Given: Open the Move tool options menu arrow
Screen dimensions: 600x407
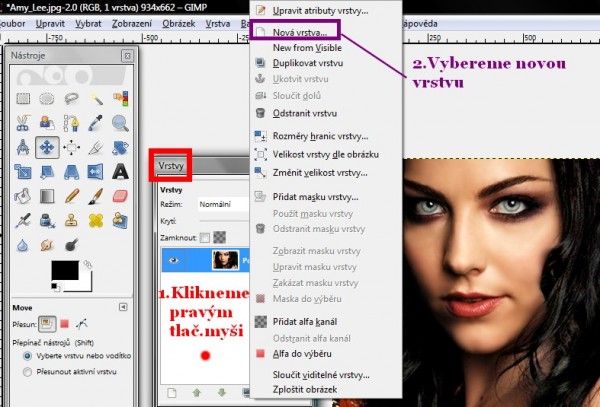Looking at the screenshot, I should (x=123, y=307).
